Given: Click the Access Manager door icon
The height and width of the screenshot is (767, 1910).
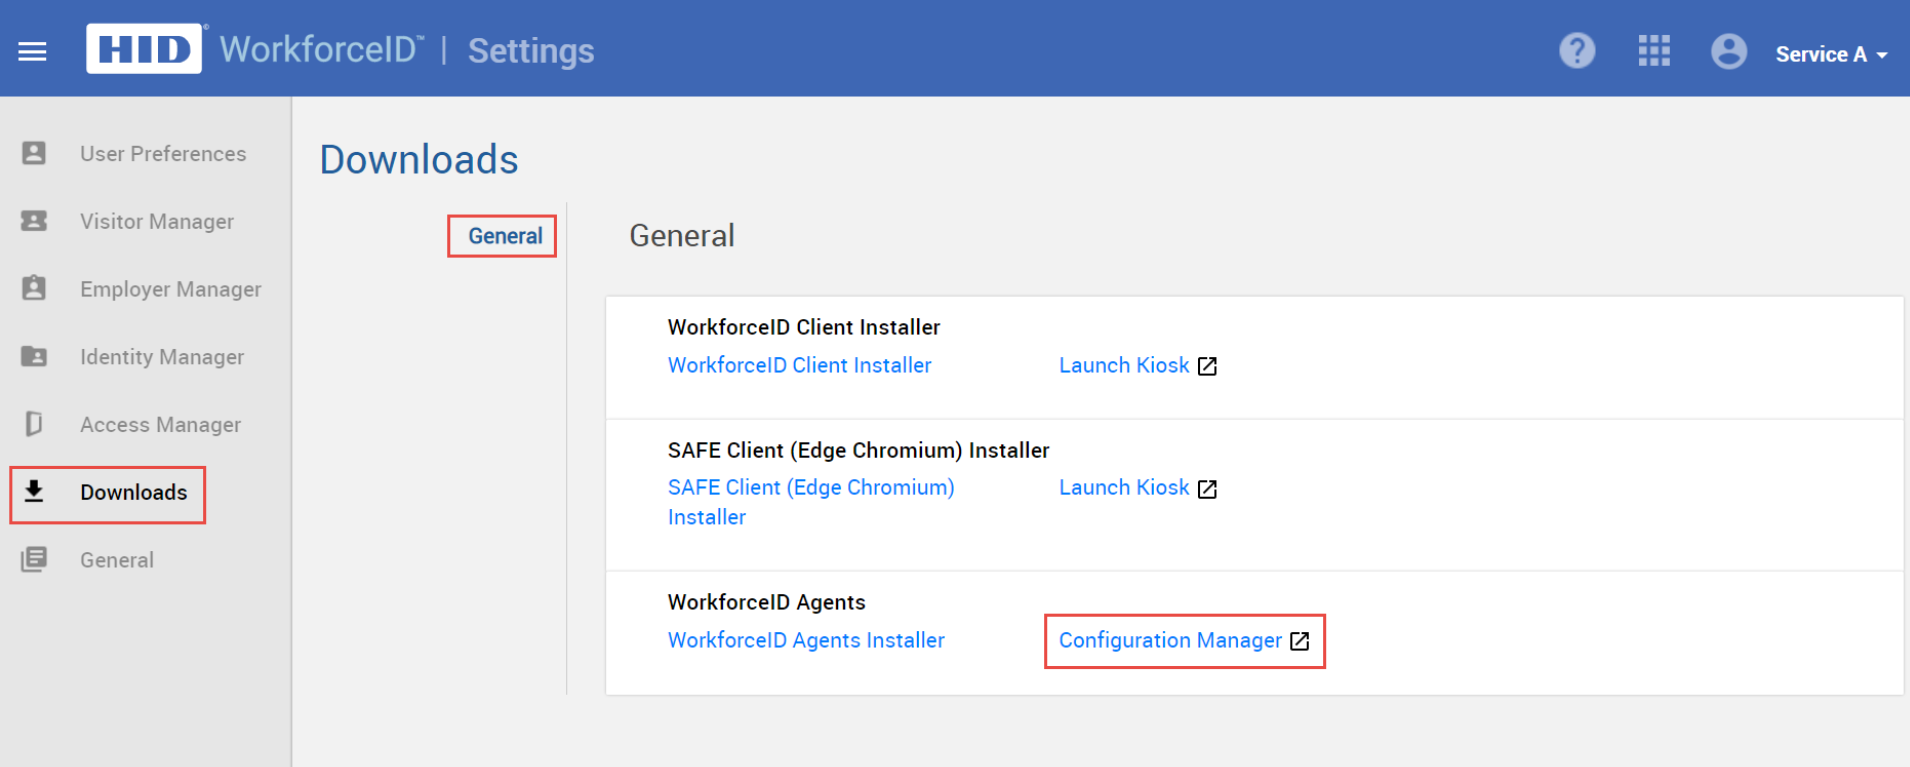Looking at the screenshot, I should coord(34,424).
